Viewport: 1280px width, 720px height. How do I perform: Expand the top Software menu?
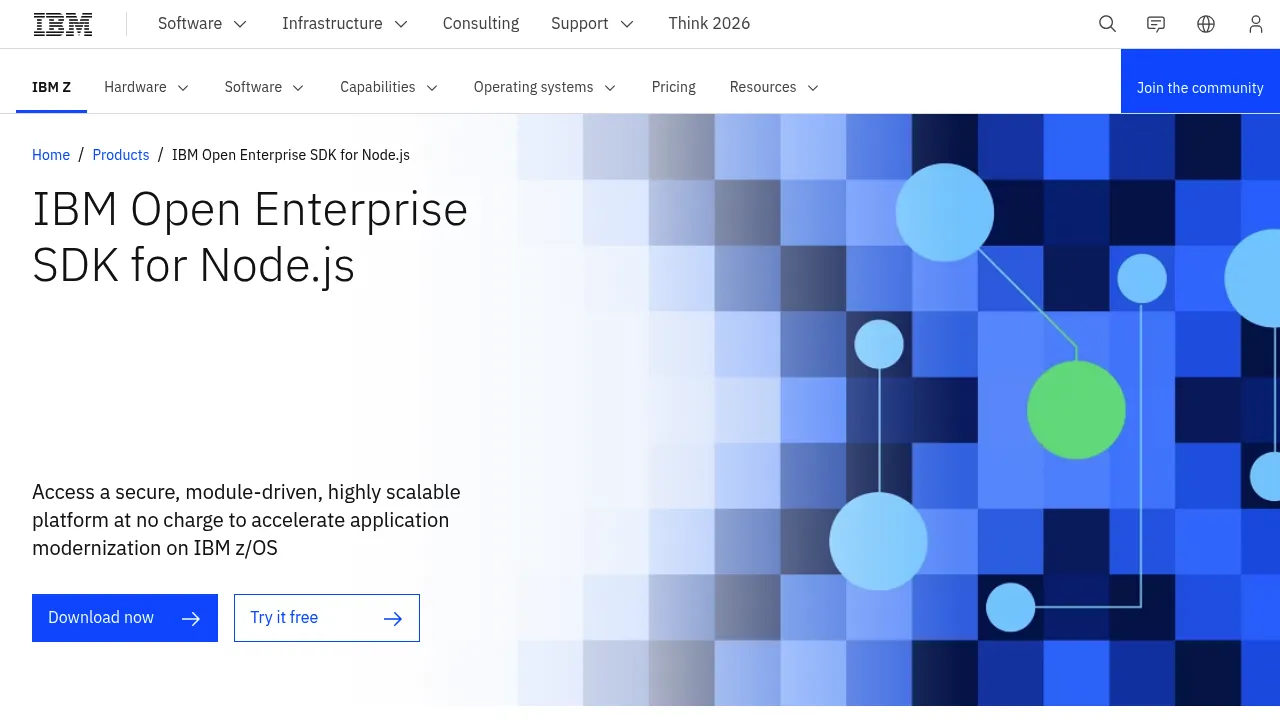click(203, 24)
